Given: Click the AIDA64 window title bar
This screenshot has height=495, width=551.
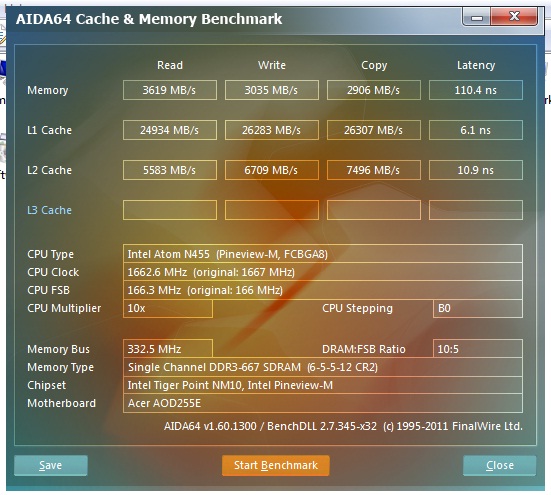Looking at the screenshot, I should (232, 19).
